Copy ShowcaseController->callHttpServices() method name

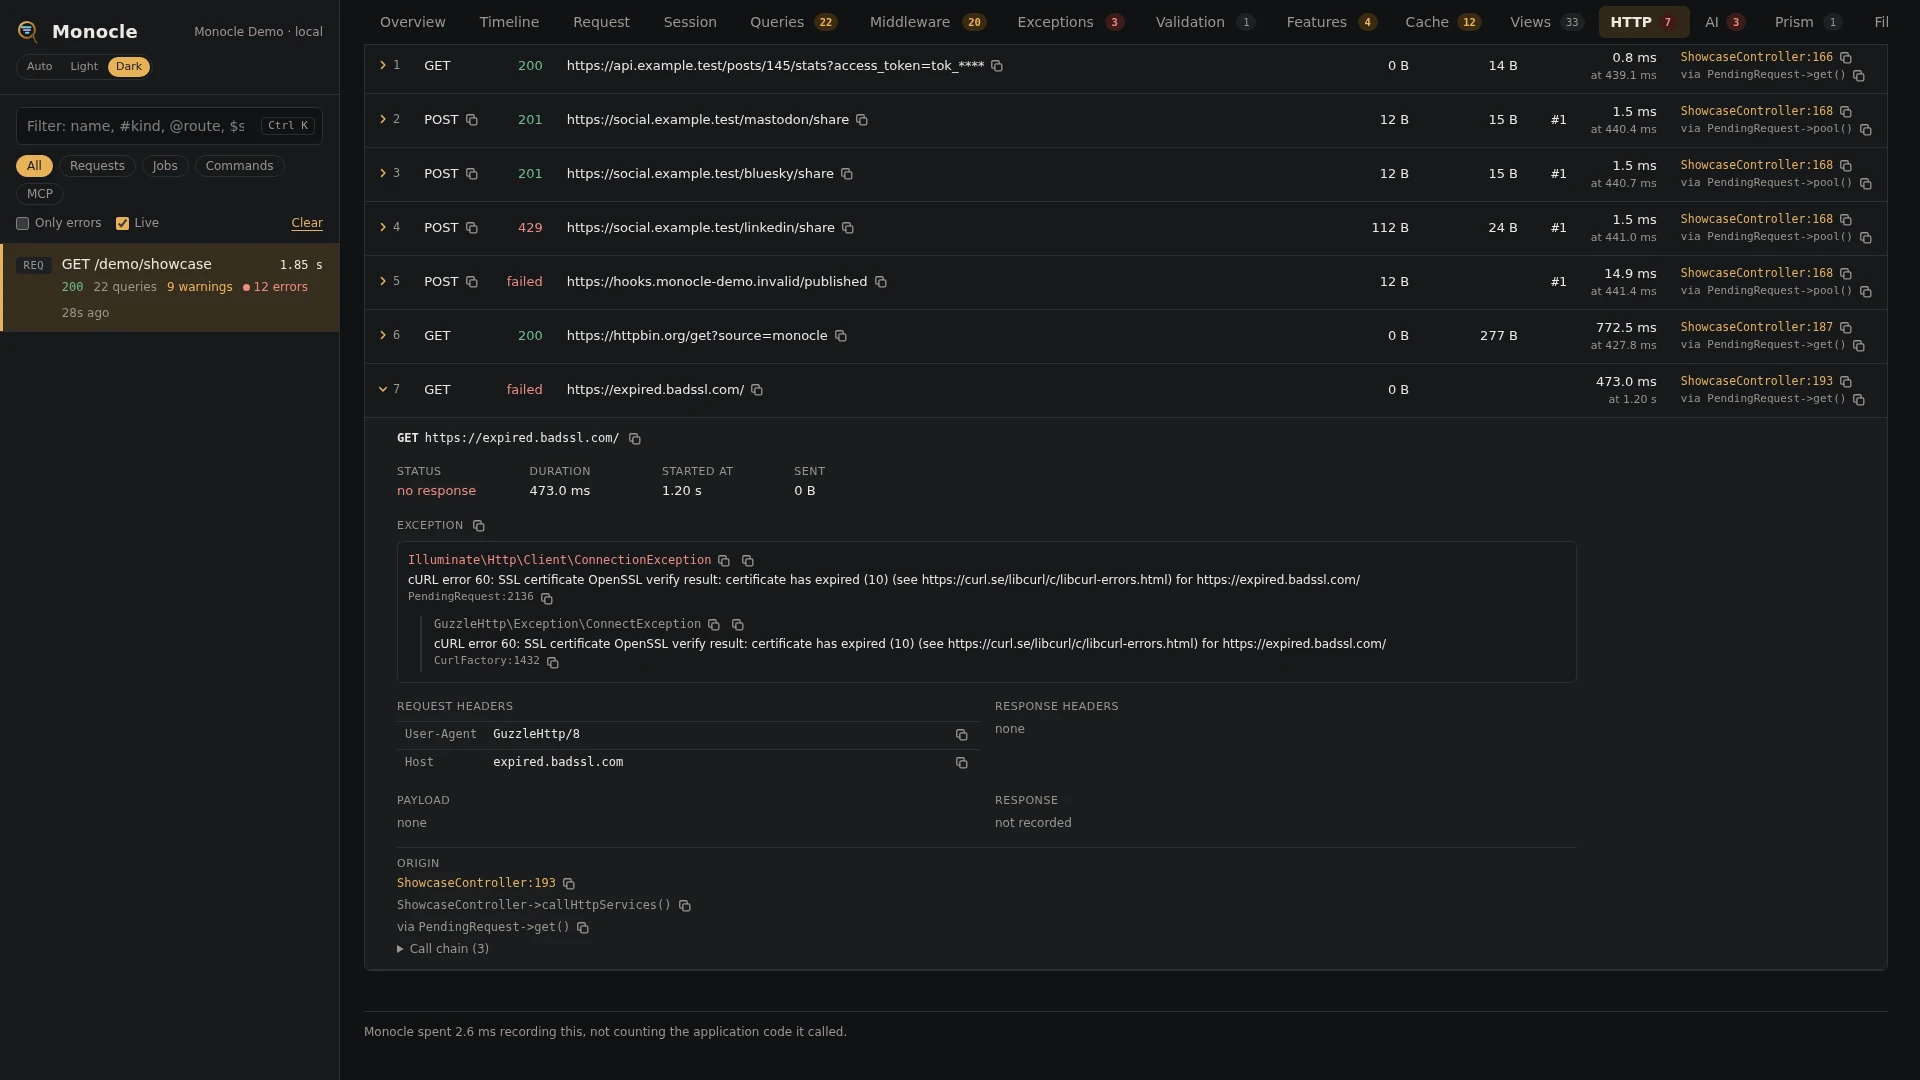tap(685, 906)
